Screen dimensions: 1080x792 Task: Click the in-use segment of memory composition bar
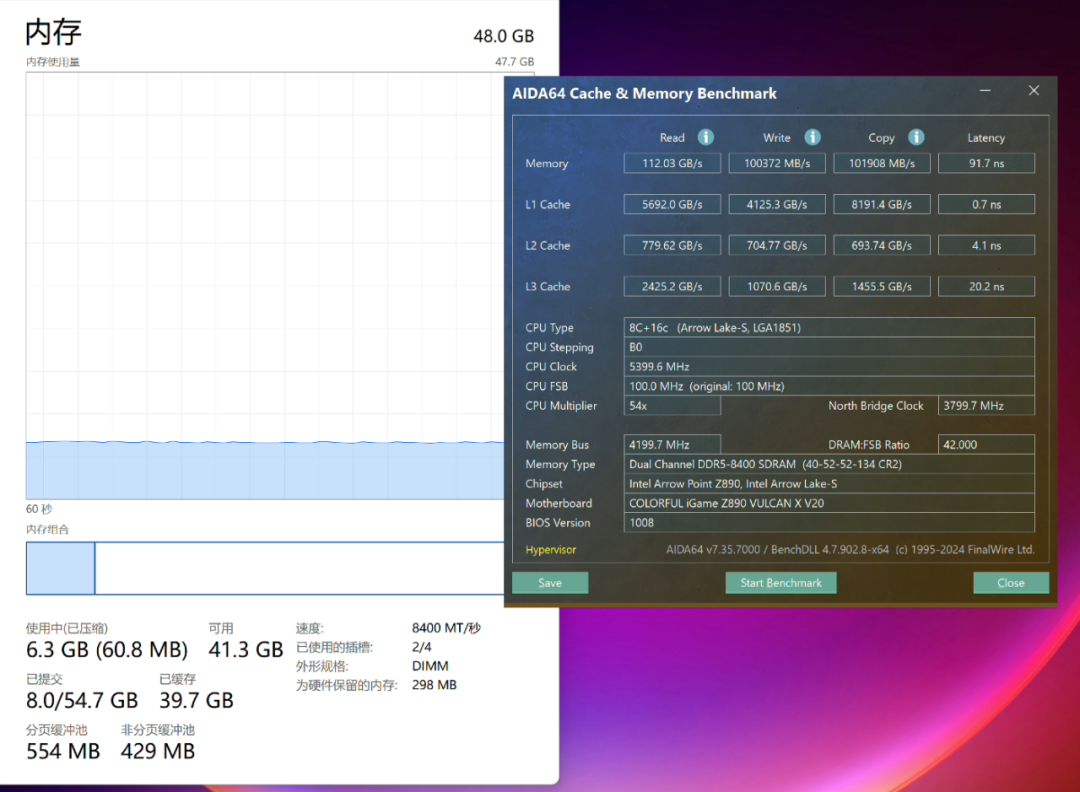pyautogui.click(x=61, y=568)
